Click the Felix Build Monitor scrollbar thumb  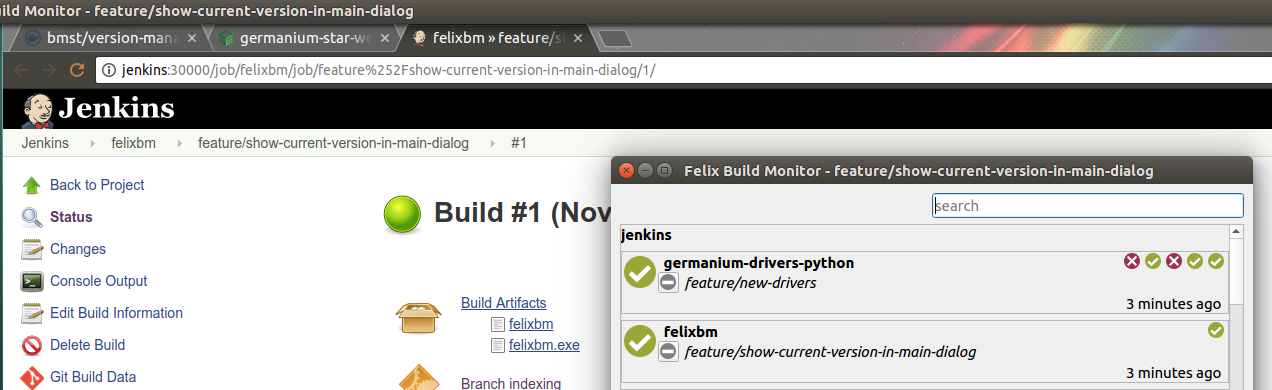point(1237,272)
